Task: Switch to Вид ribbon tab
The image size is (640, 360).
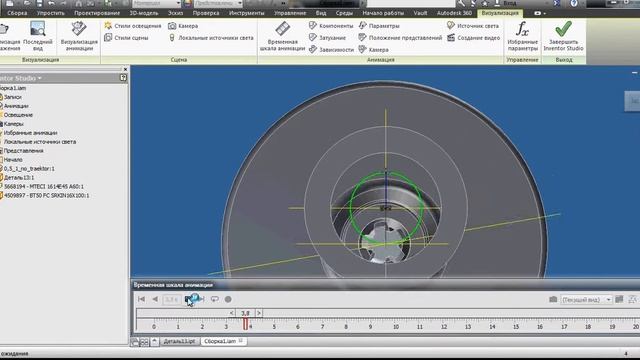Action: point(321,13)
